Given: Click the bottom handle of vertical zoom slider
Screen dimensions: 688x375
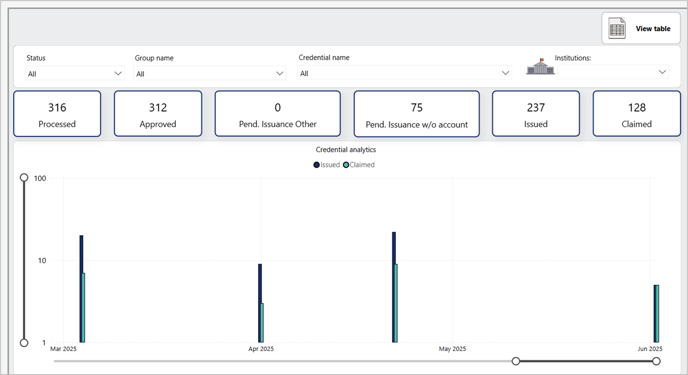Looking at the screenshot, I should pyautogui.click(x=24, y=343).
